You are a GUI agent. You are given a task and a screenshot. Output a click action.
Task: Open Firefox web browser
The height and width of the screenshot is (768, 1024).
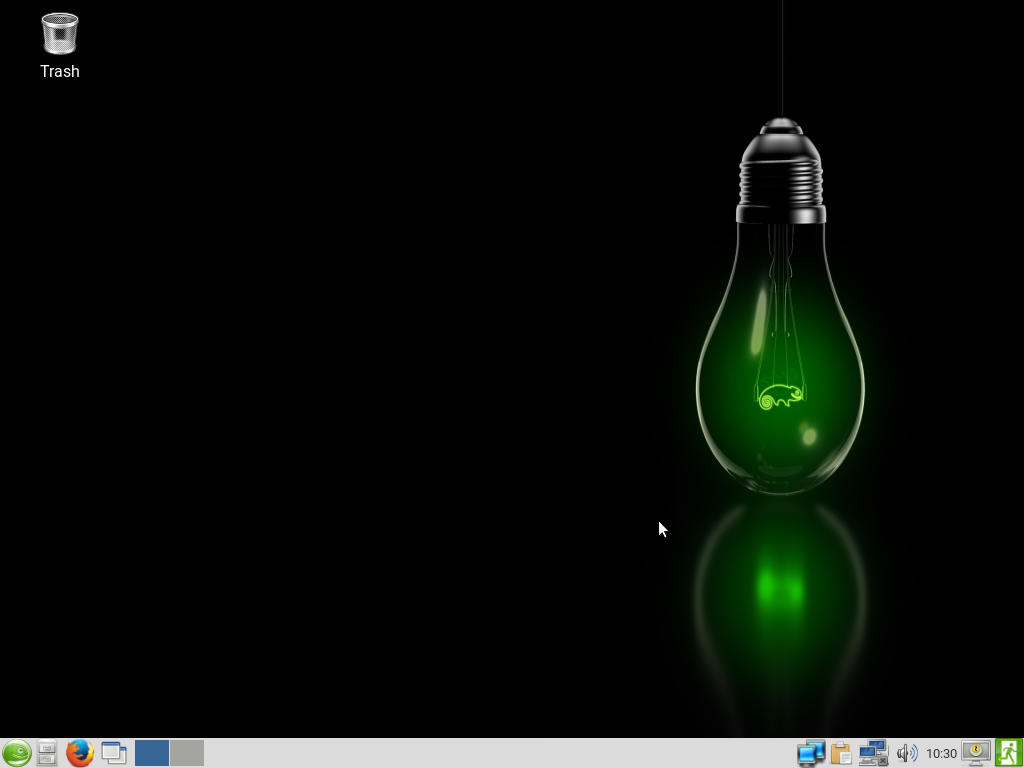pyautogui.click(x=80, y=753)
